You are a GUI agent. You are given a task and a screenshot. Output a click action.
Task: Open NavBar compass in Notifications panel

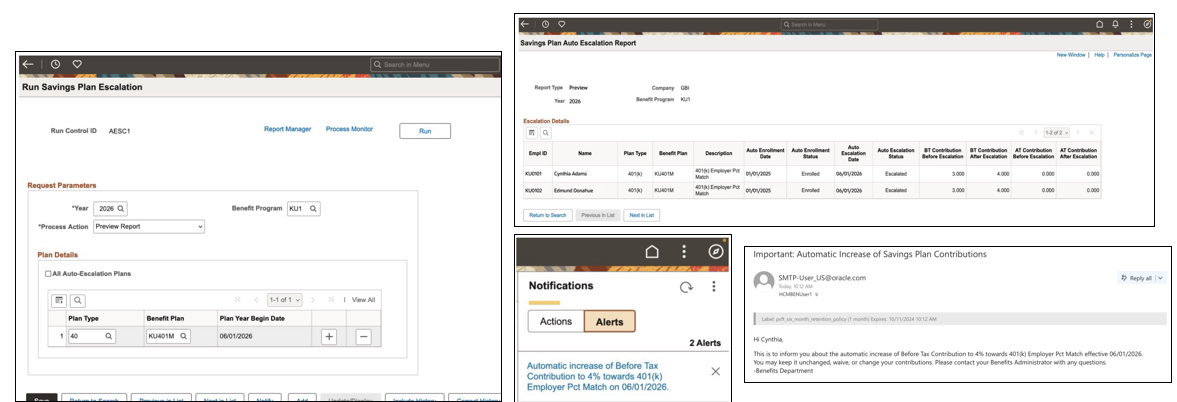(x=715, y=251)
